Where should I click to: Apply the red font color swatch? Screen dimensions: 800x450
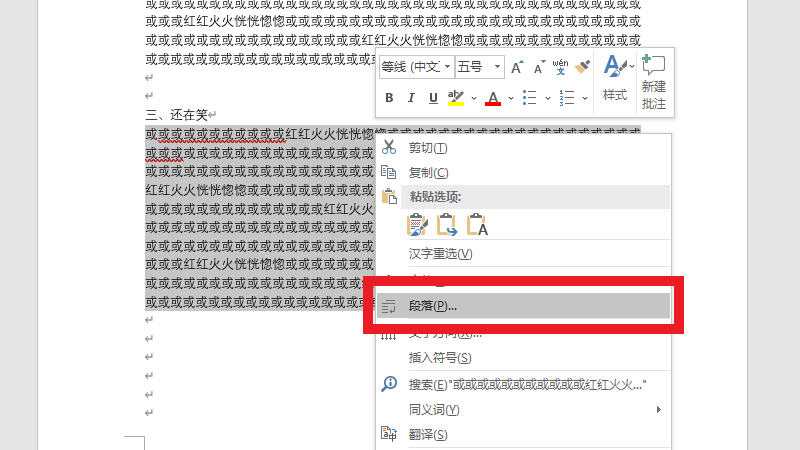[492, 98]
